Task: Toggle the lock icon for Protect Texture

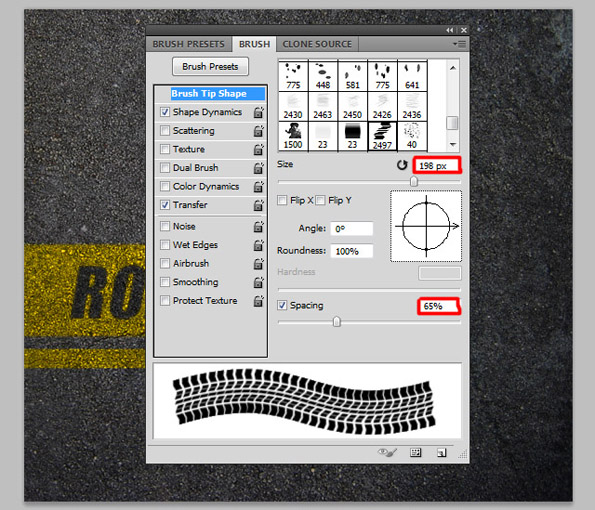Action: [258, 301]
